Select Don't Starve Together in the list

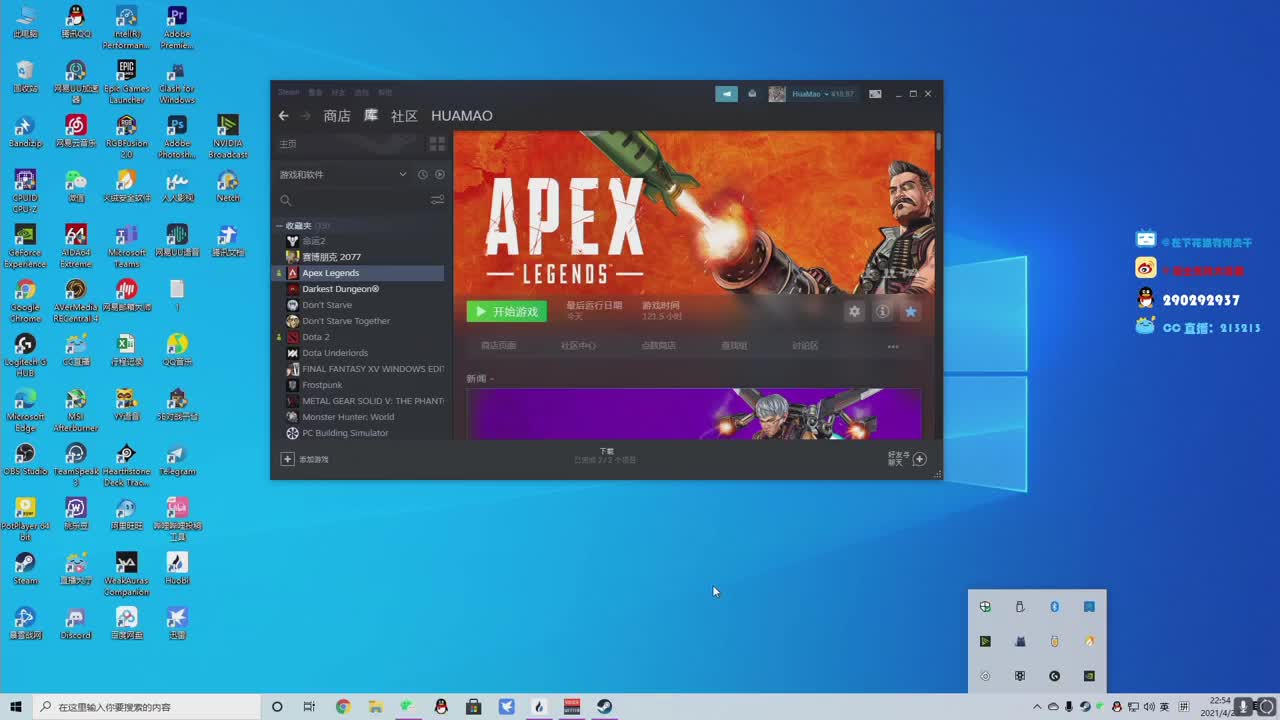click(x=359, y=321)
